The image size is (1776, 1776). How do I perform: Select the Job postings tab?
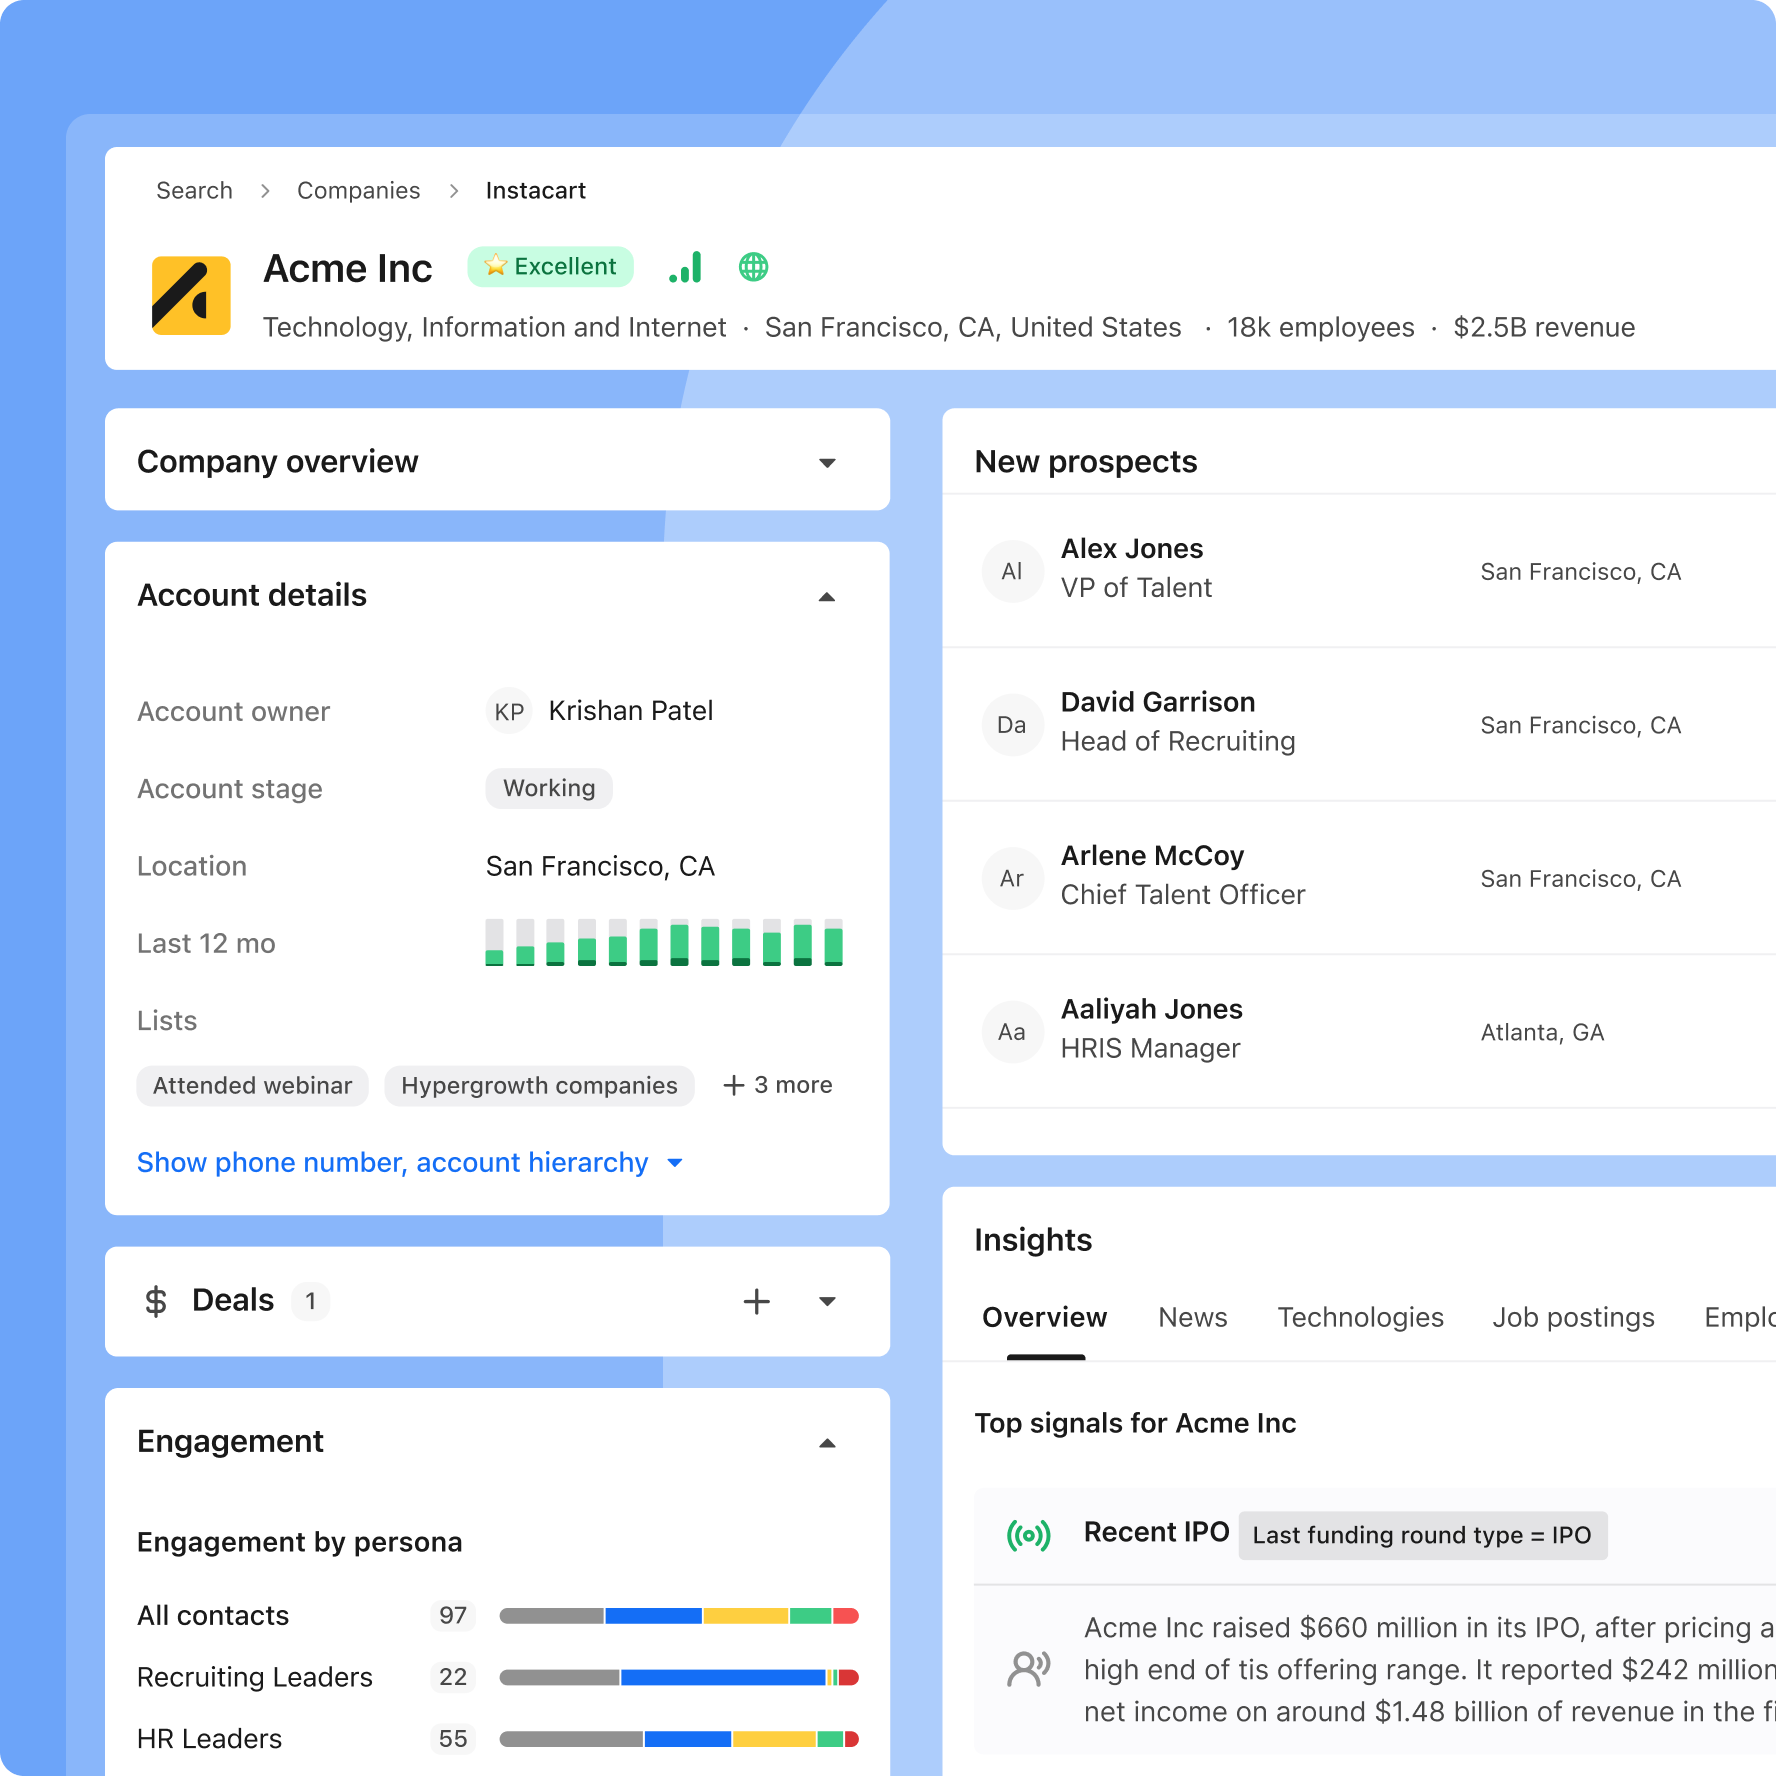click(1573, 1317)
